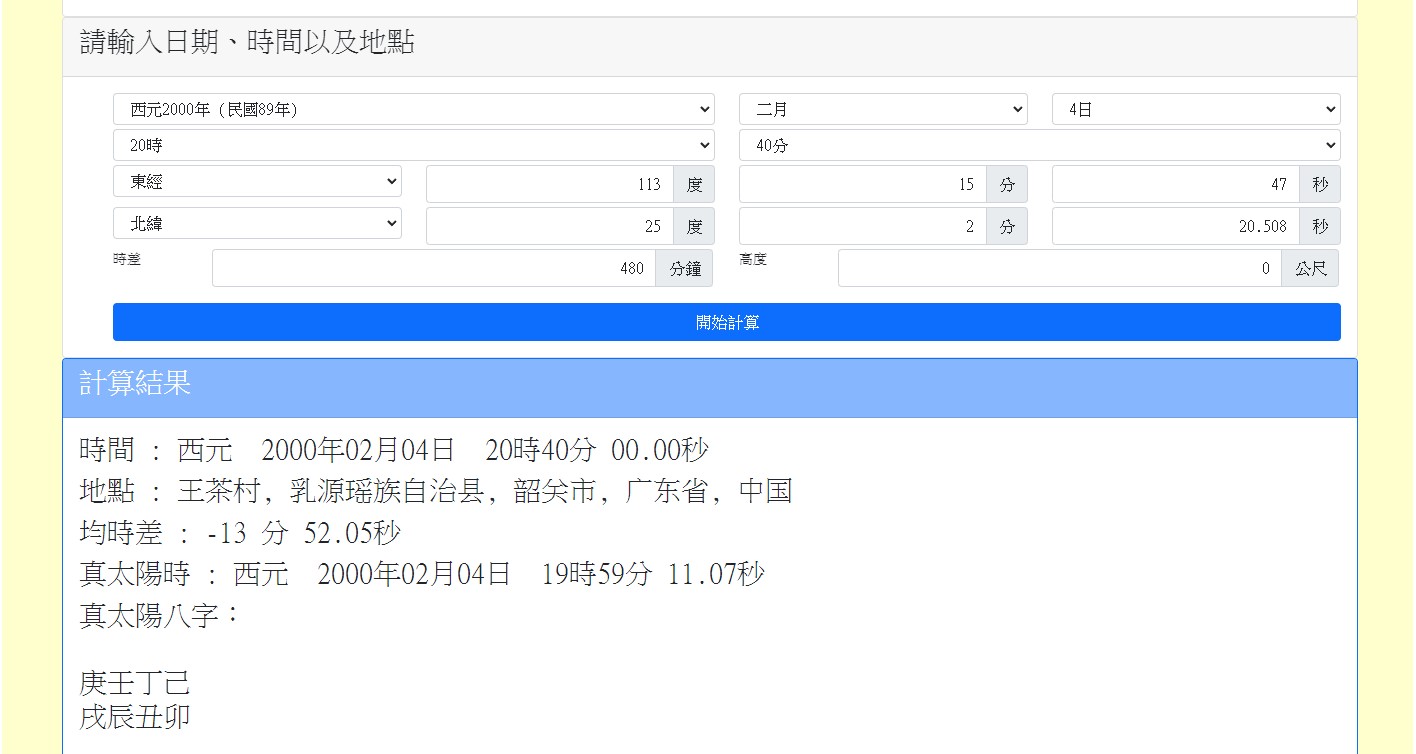Open the day dropdown showing 4日

1195,110
